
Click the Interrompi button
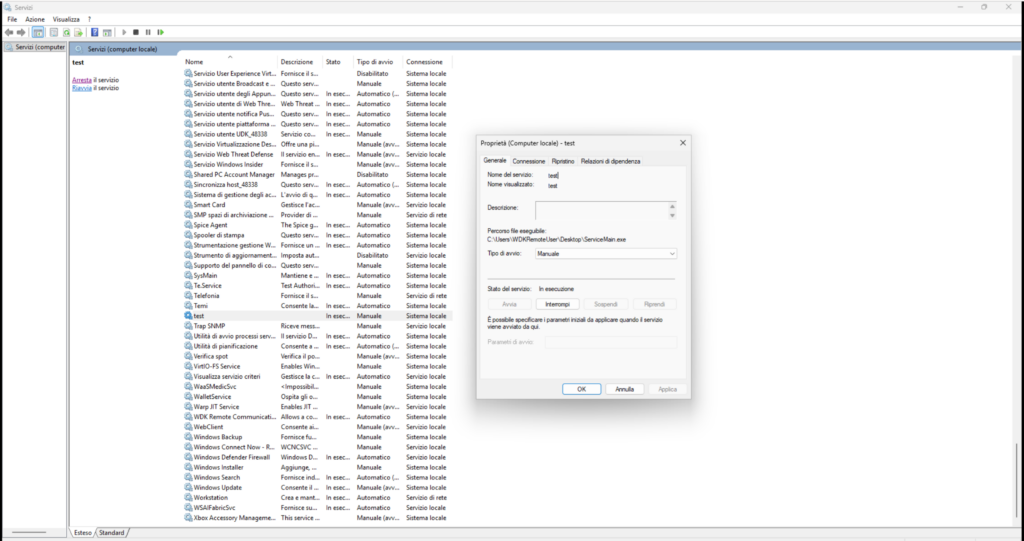[558, 304]
